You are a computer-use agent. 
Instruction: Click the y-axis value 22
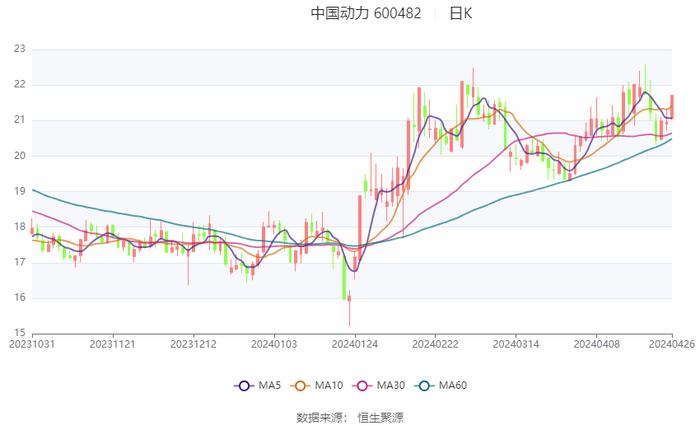tap(20, 84)
